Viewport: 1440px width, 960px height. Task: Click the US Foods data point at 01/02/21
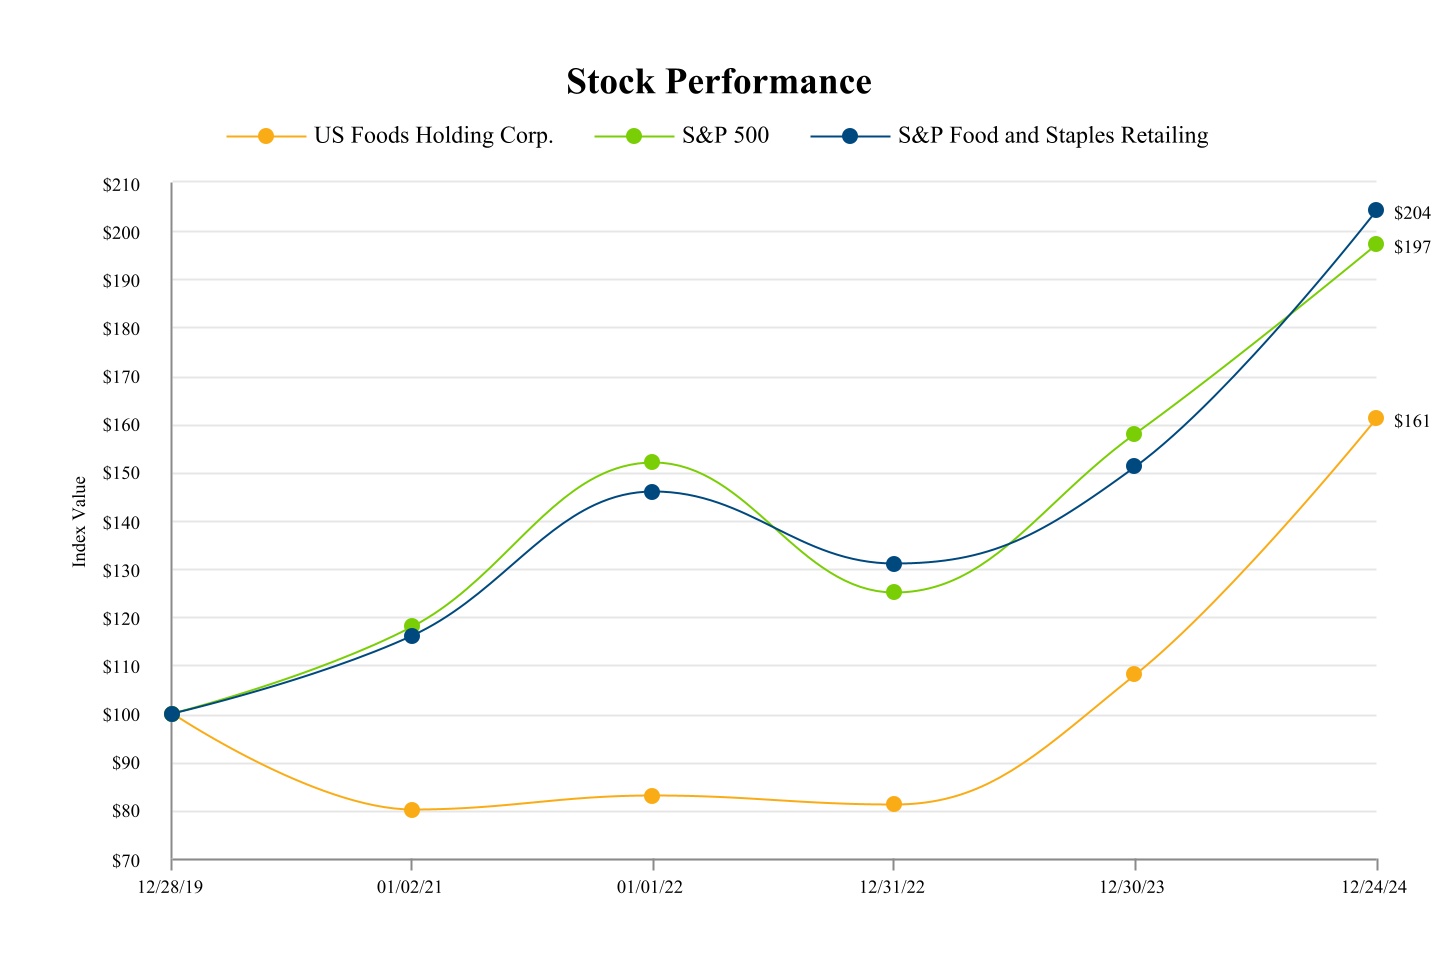click(412, 810)
